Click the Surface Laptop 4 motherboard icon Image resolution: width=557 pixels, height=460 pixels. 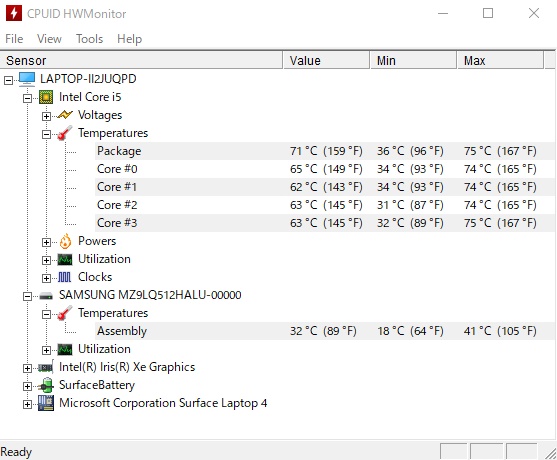tap(46, 403)
